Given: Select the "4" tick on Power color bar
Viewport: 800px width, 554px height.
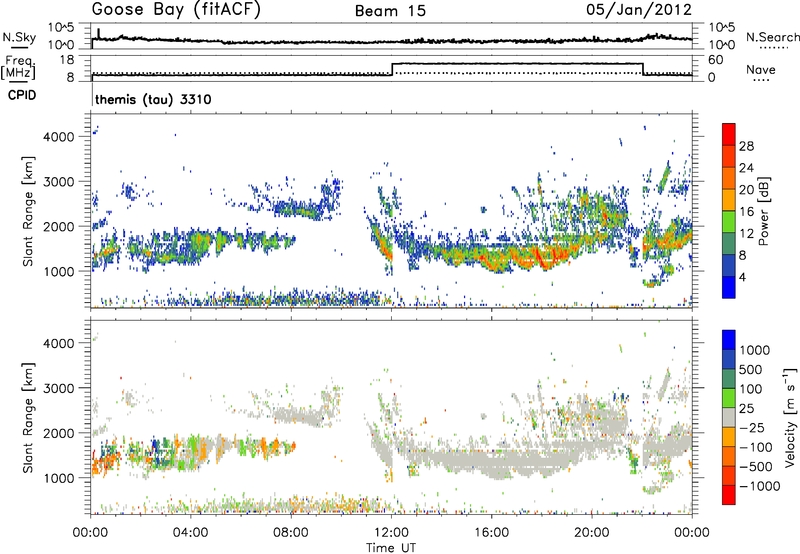Looking at the screenshot, I should [x=743, y=277].
